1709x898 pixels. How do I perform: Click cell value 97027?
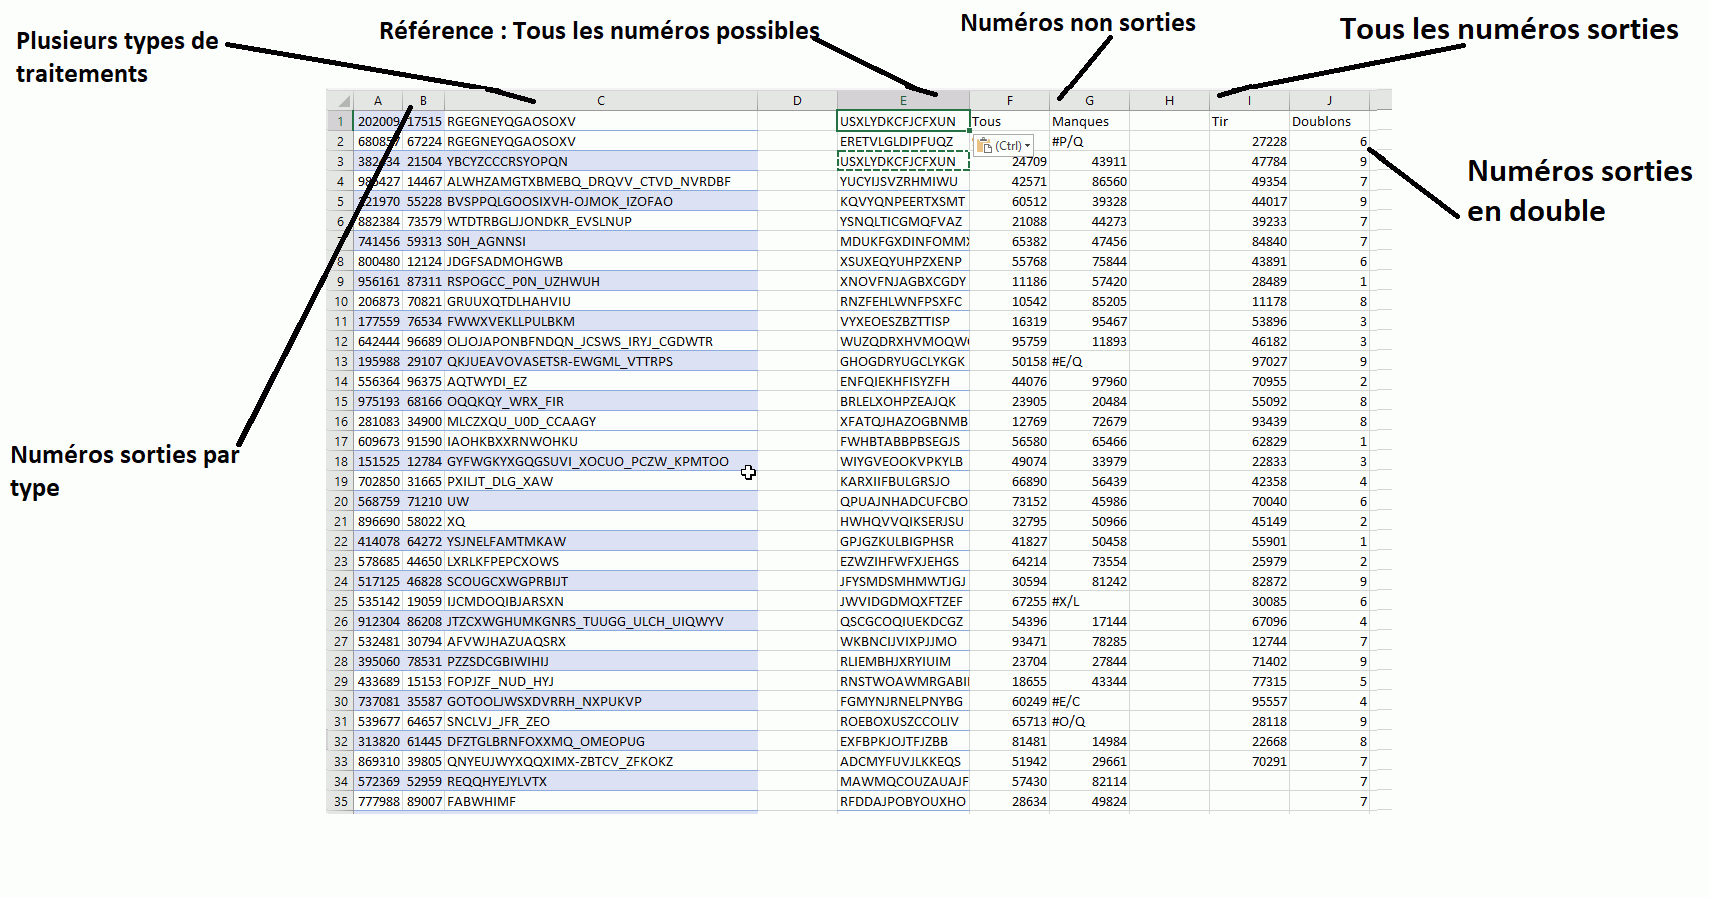tap(1250, 361)
